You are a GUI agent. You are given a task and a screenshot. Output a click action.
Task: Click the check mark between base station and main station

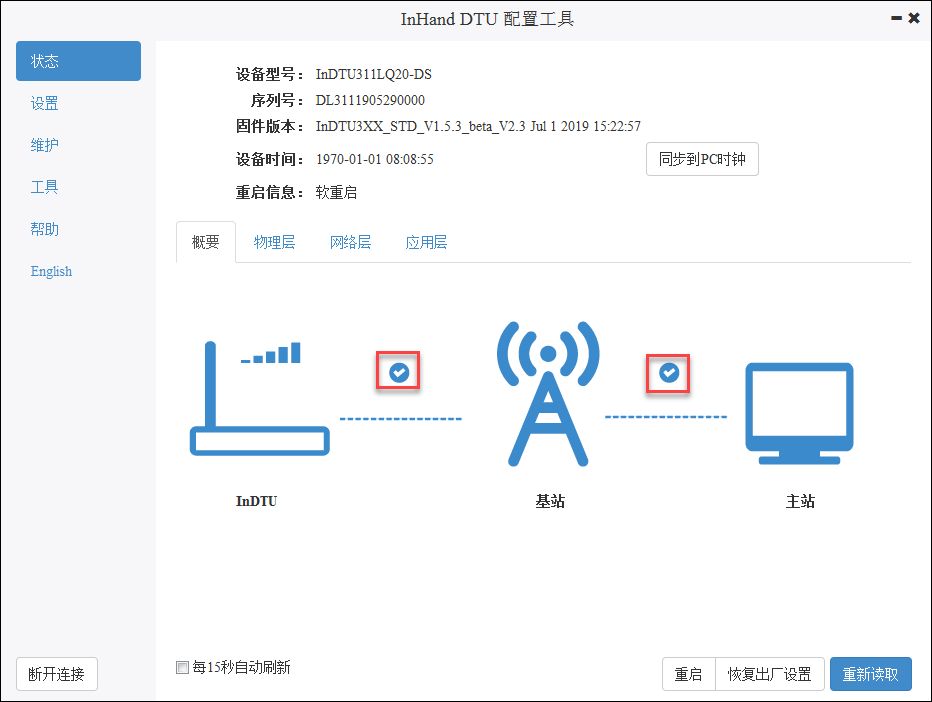click(x=669, y=373)
